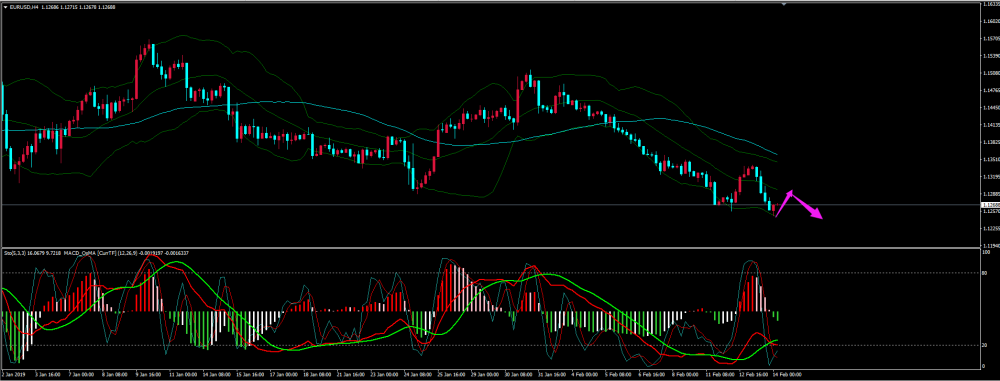Click the 12 Feb 16:00 time label
Screen dimensions: 1000x381
(753, 375)
